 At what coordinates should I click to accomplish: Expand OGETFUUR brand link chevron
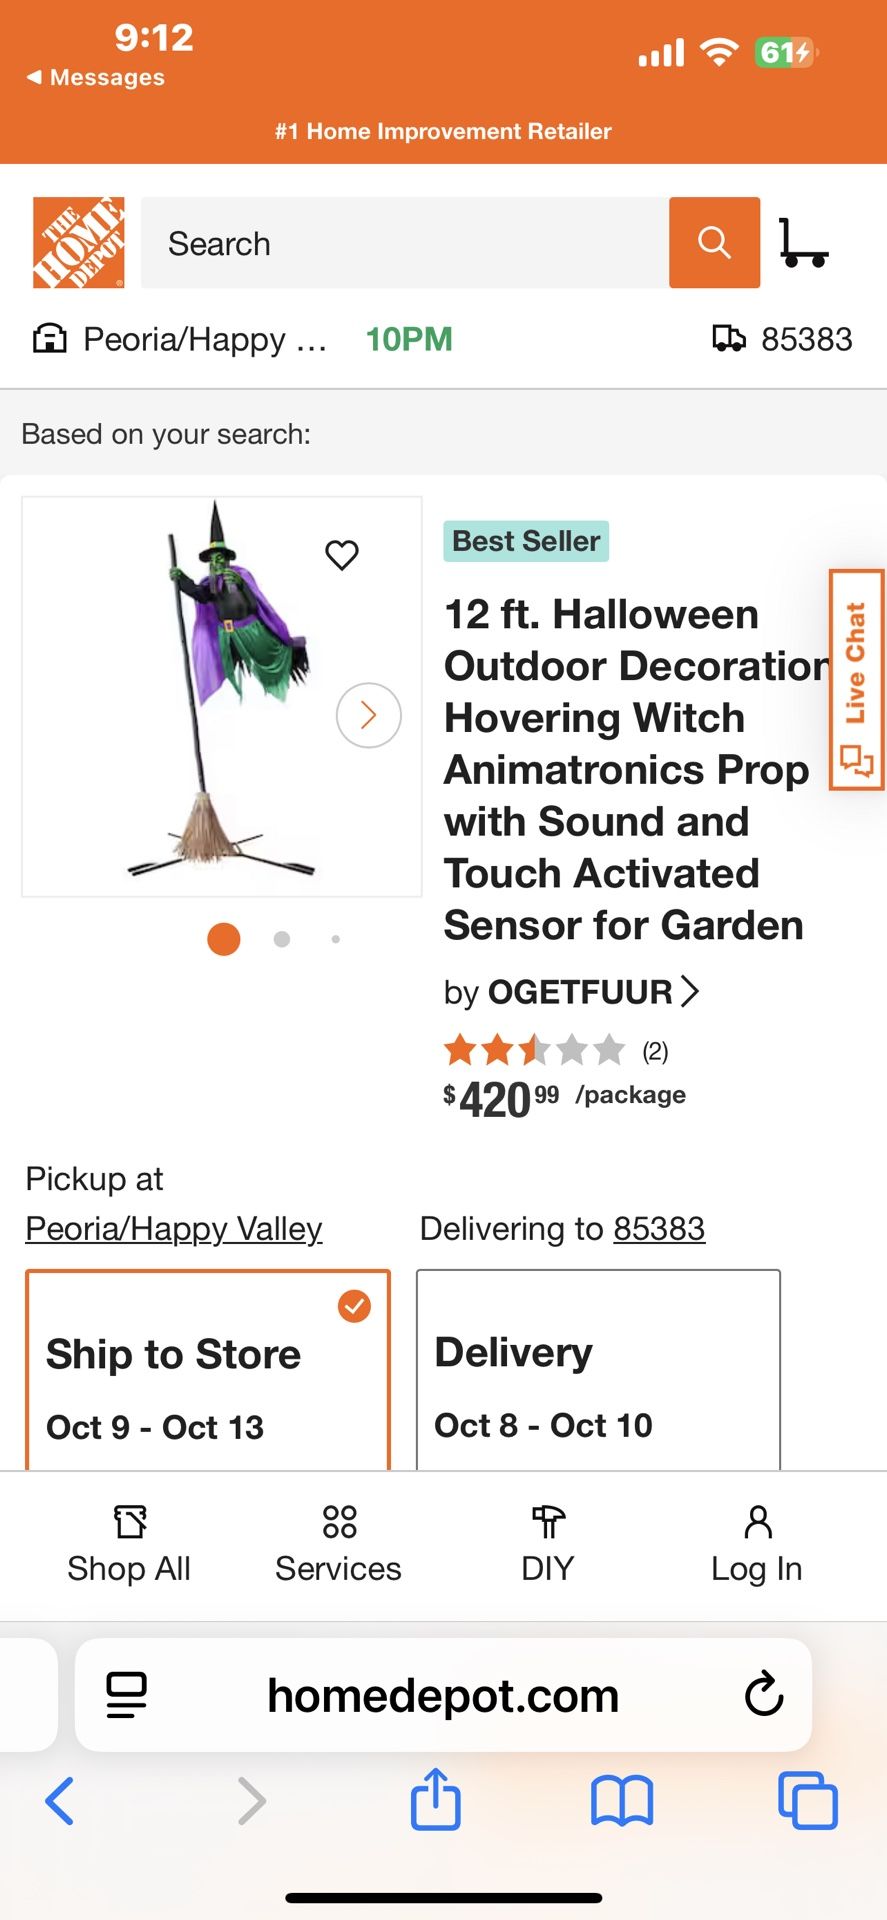[x=689, y=992]
